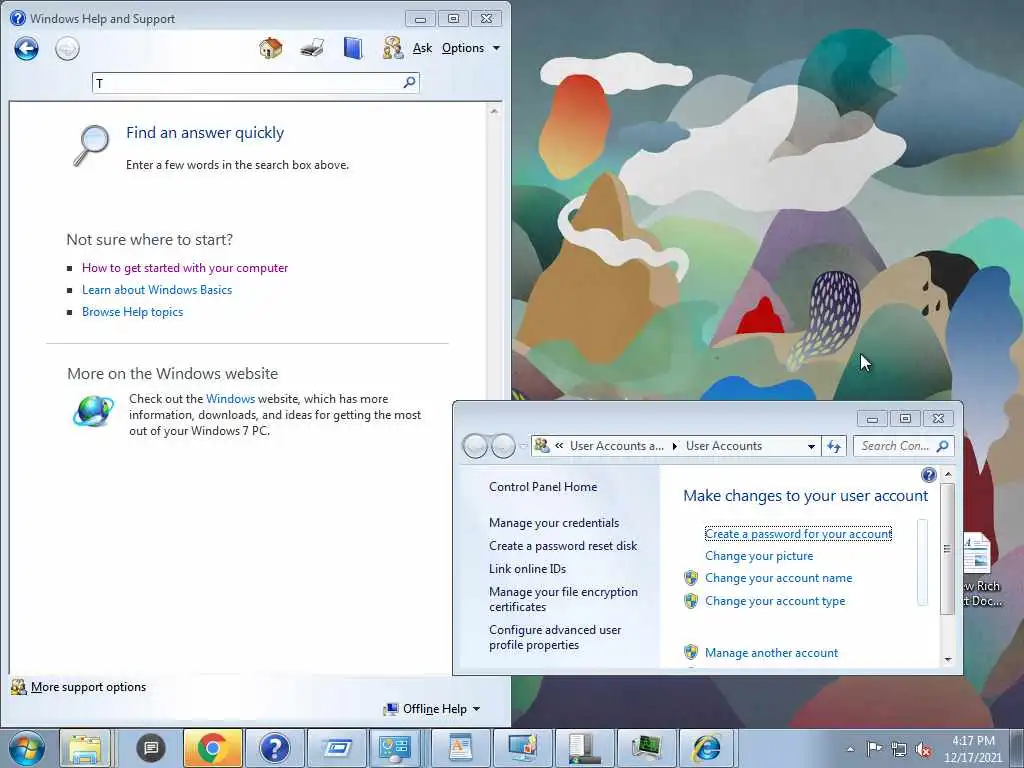Click Change your account type
1024x768 pixels.
(x=775, y=601)
